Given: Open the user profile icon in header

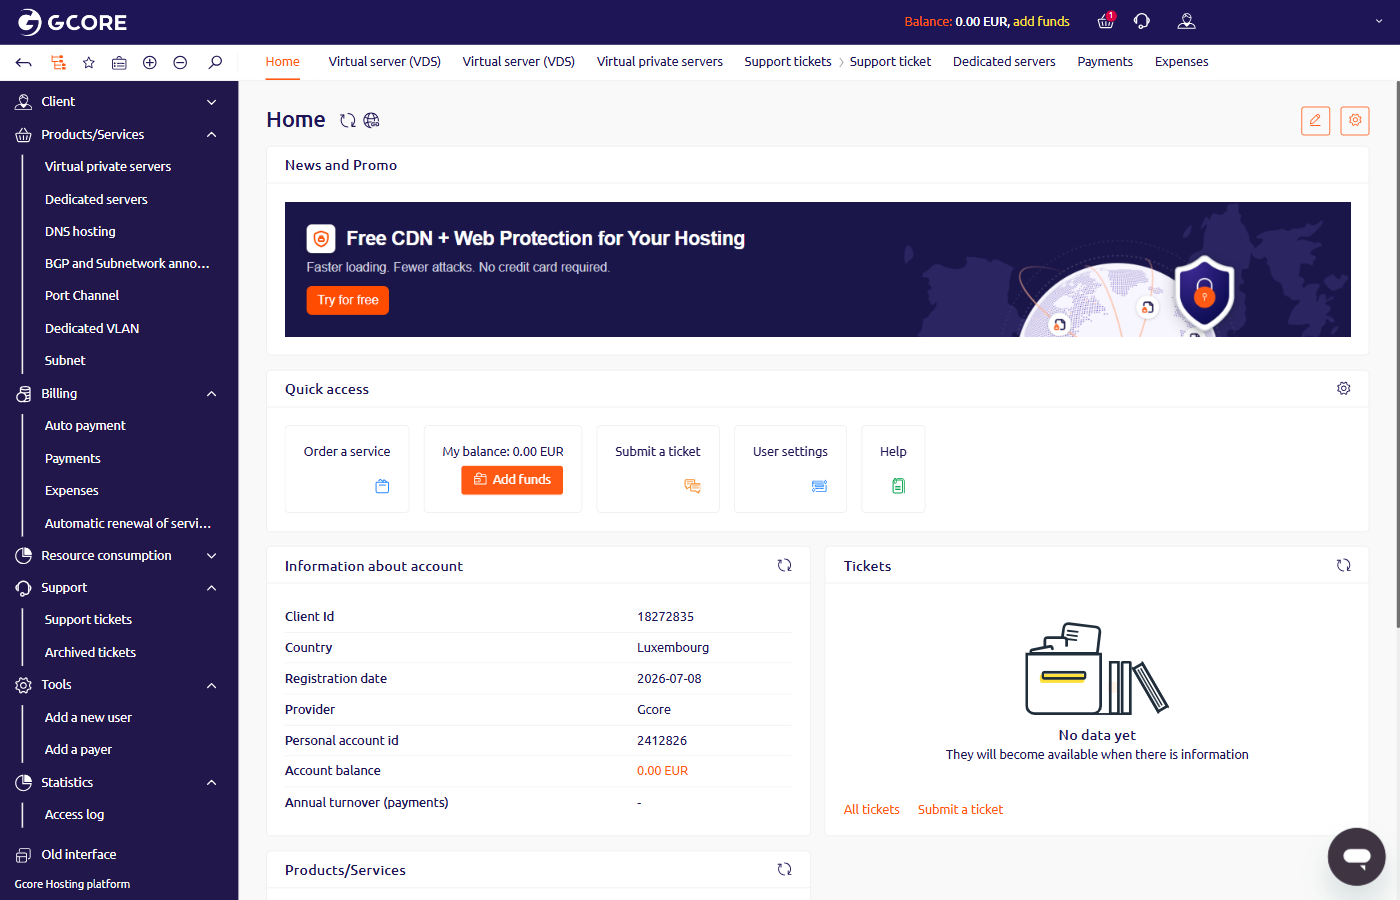Looking at the screenshot, I should pyautogui.click(x=1187, y=21).
